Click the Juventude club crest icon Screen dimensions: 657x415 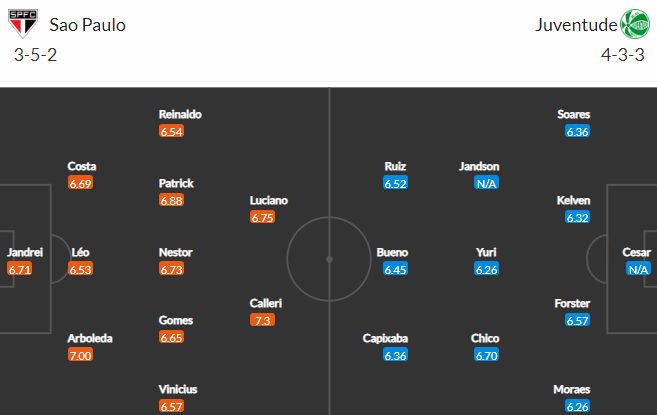635,24
